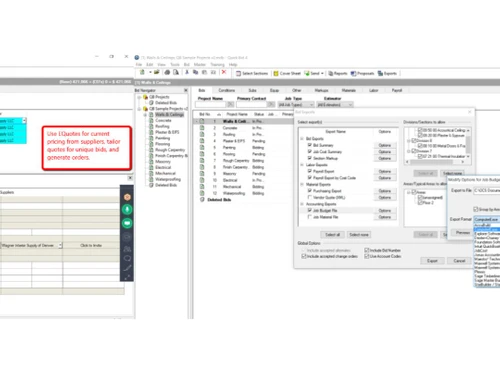Viewport: 500px width, 375px height.
Task: Click the Options button for Bid Summary
Action: pos(385,145)
